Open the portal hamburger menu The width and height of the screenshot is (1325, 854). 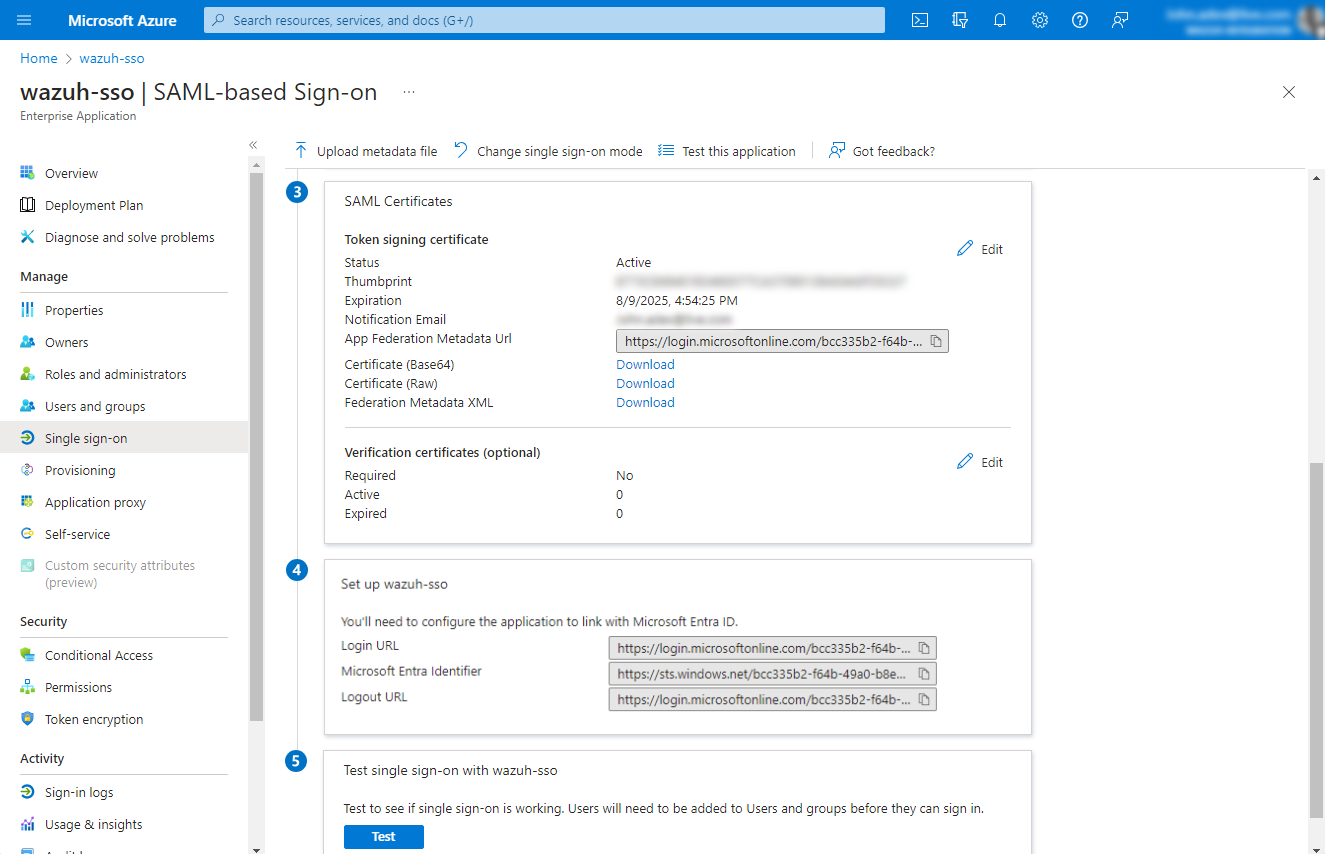tap(25, 20)
